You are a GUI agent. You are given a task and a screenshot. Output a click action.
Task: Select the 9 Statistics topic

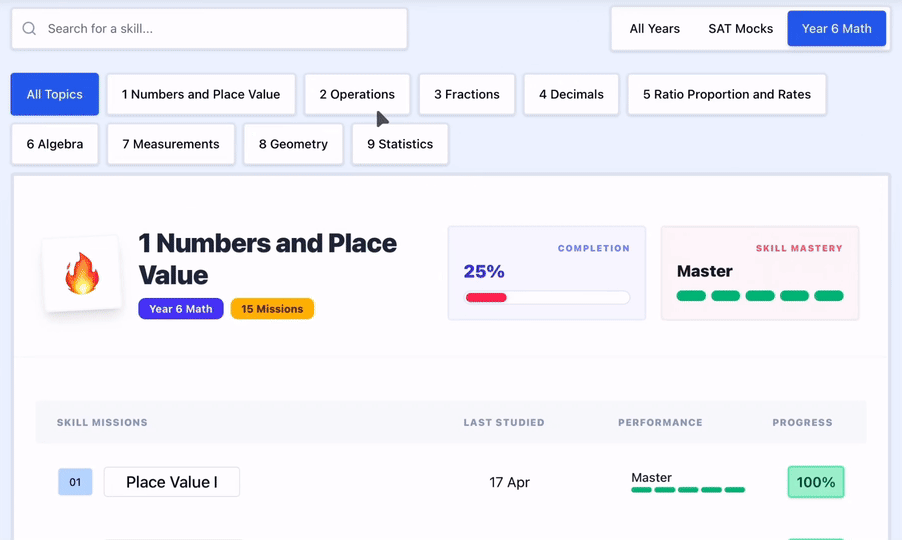tap(400, 144)
